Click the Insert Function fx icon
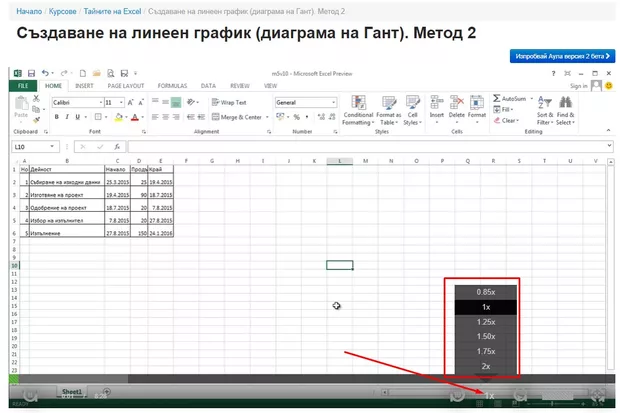The width and height of the screenshot is (620, 413). tap(117, 147)
